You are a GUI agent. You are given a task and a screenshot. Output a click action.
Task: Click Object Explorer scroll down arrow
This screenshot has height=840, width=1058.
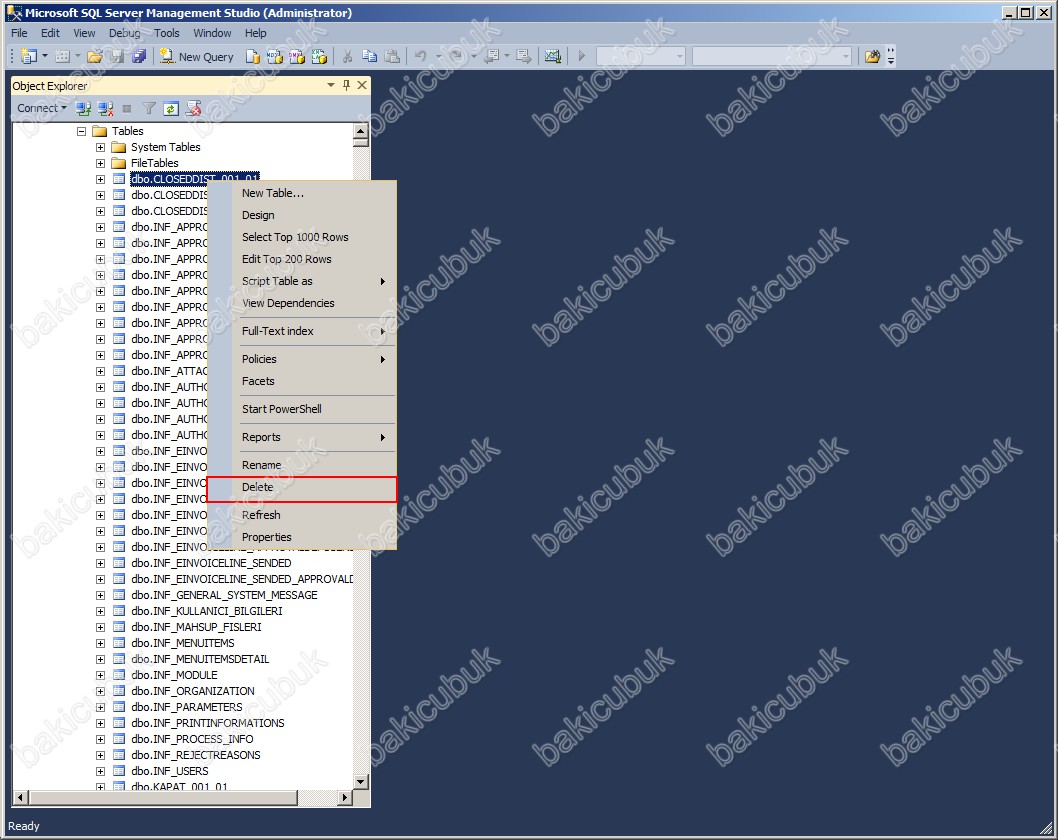pyautogui.click(x=360, y=782)
